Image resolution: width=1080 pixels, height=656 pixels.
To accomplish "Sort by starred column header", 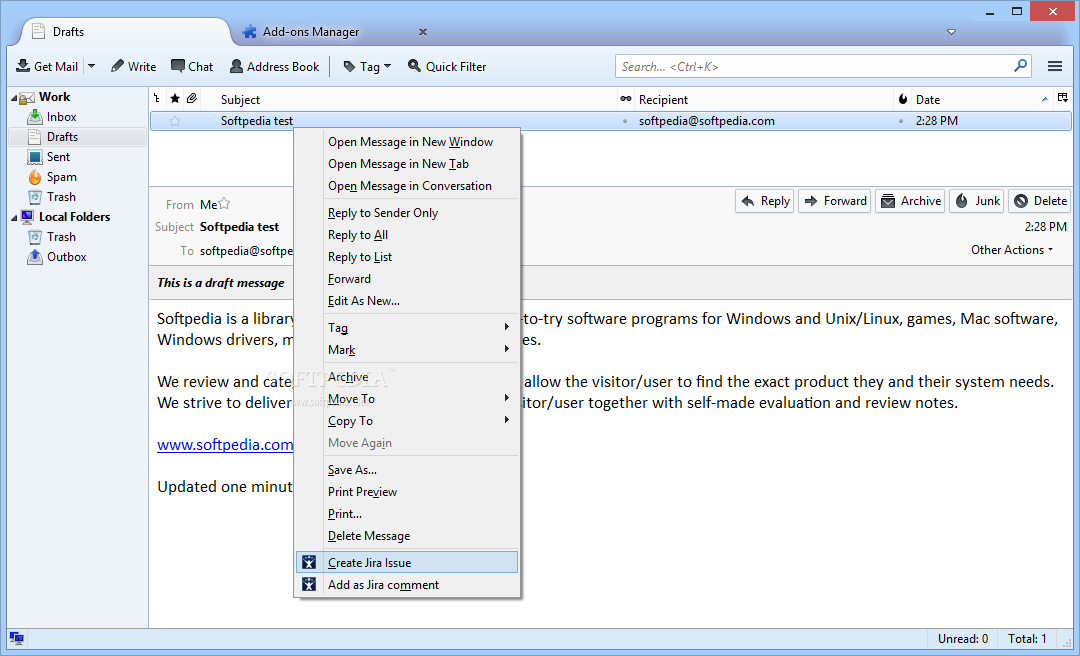I will click(175, 99).
